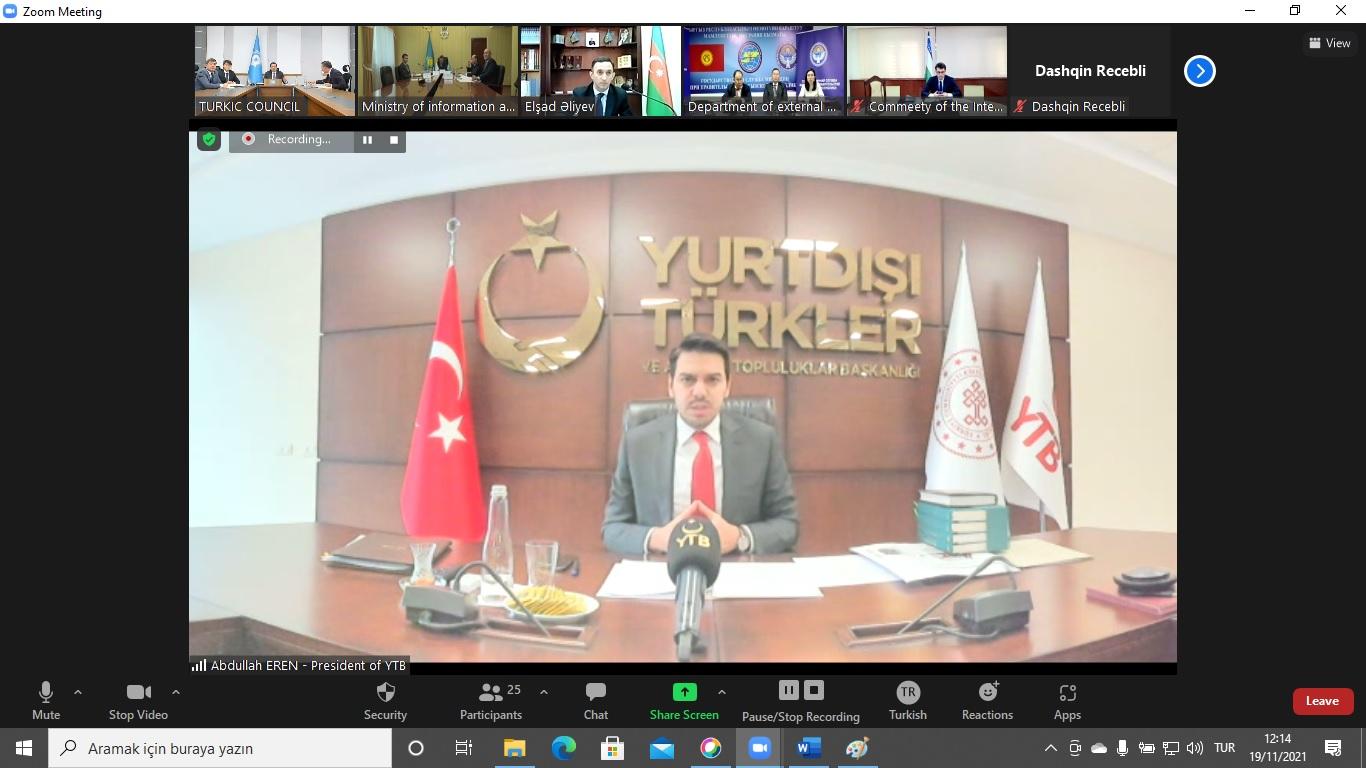Click Meet Now camera tray icon
Image resolution: width=1366 pixels, height=768 pixels.
[x=1075, y=748]
